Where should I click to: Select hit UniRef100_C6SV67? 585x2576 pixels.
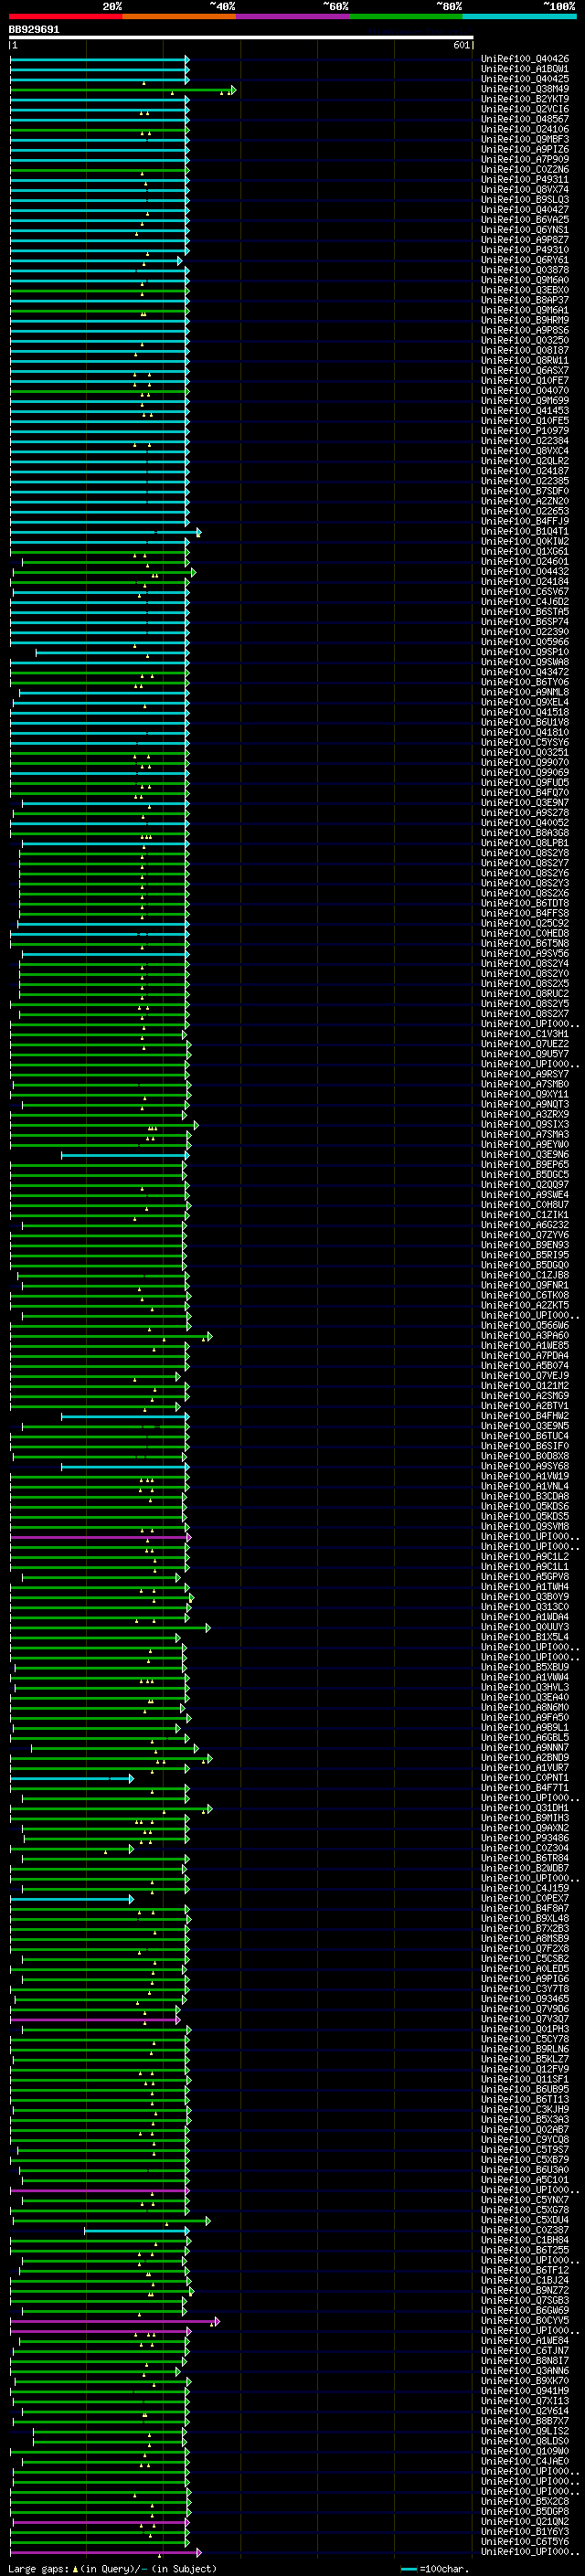525,591
